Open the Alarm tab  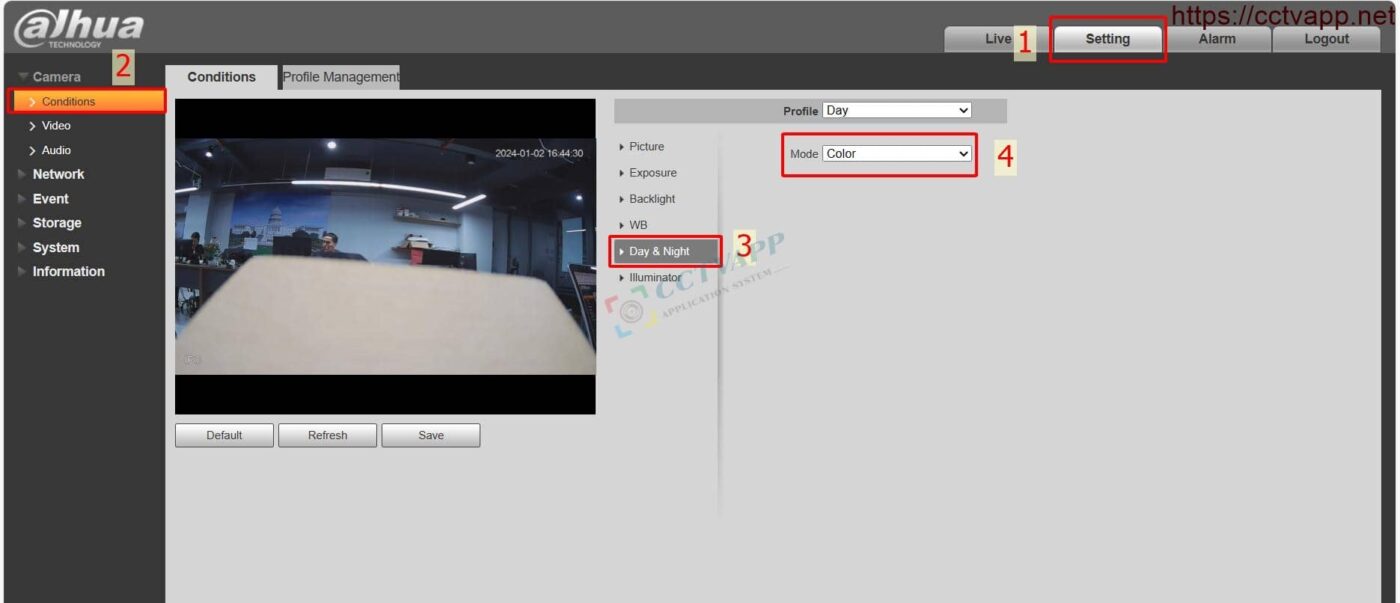tap(1218, 38)
